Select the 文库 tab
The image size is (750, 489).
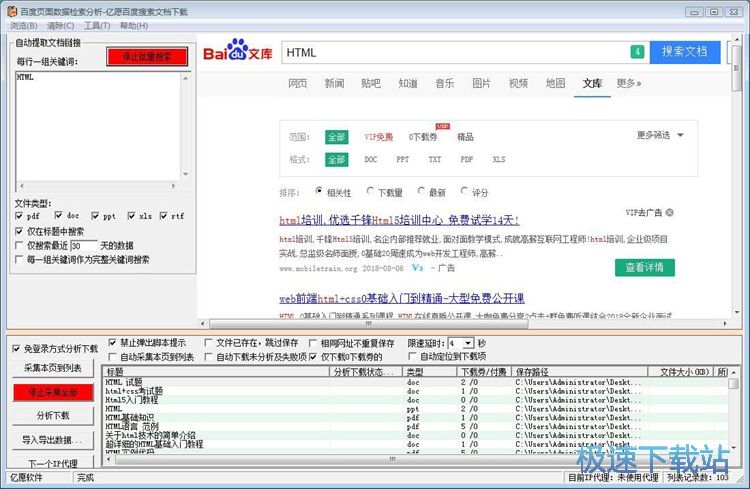coord(592,83)
